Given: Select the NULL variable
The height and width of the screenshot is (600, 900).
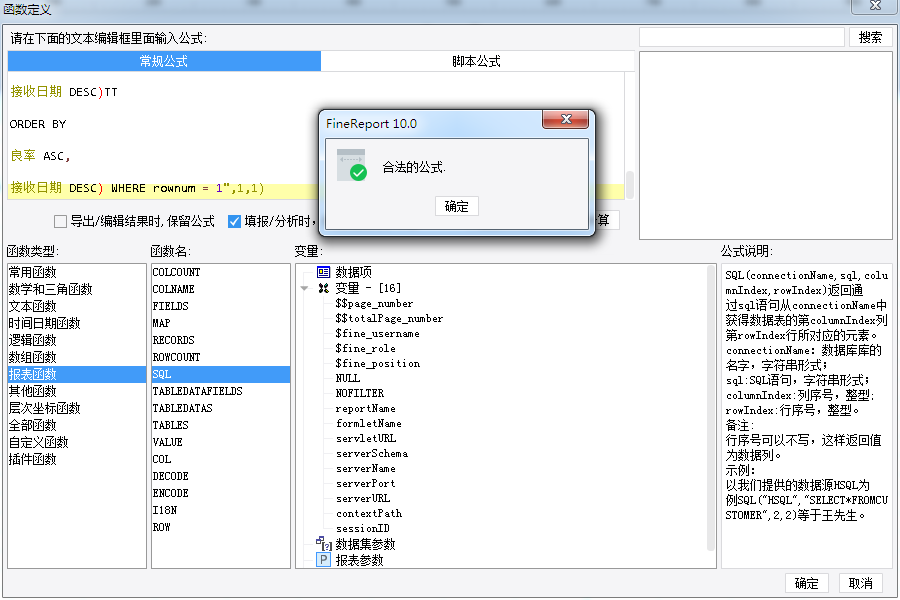Looking at the screenshot, I should [x=348, y=378].
